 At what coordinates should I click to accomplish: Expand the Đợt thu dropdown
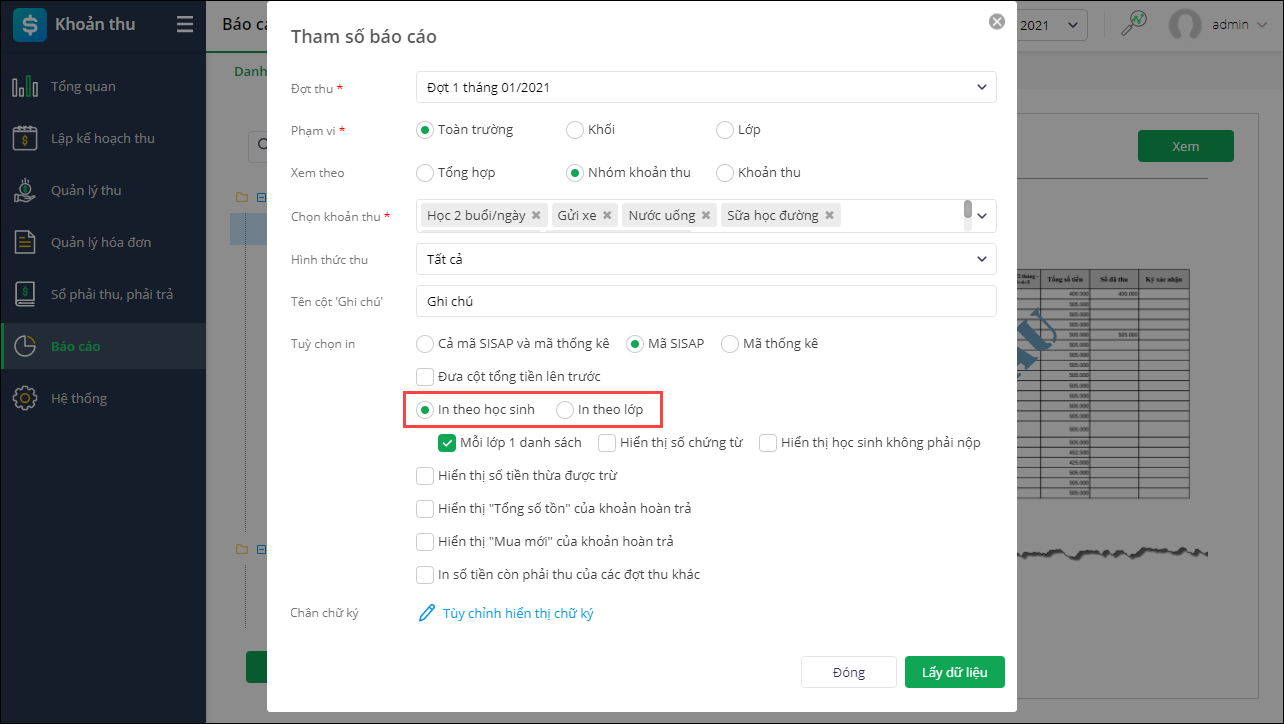[981, 87]
